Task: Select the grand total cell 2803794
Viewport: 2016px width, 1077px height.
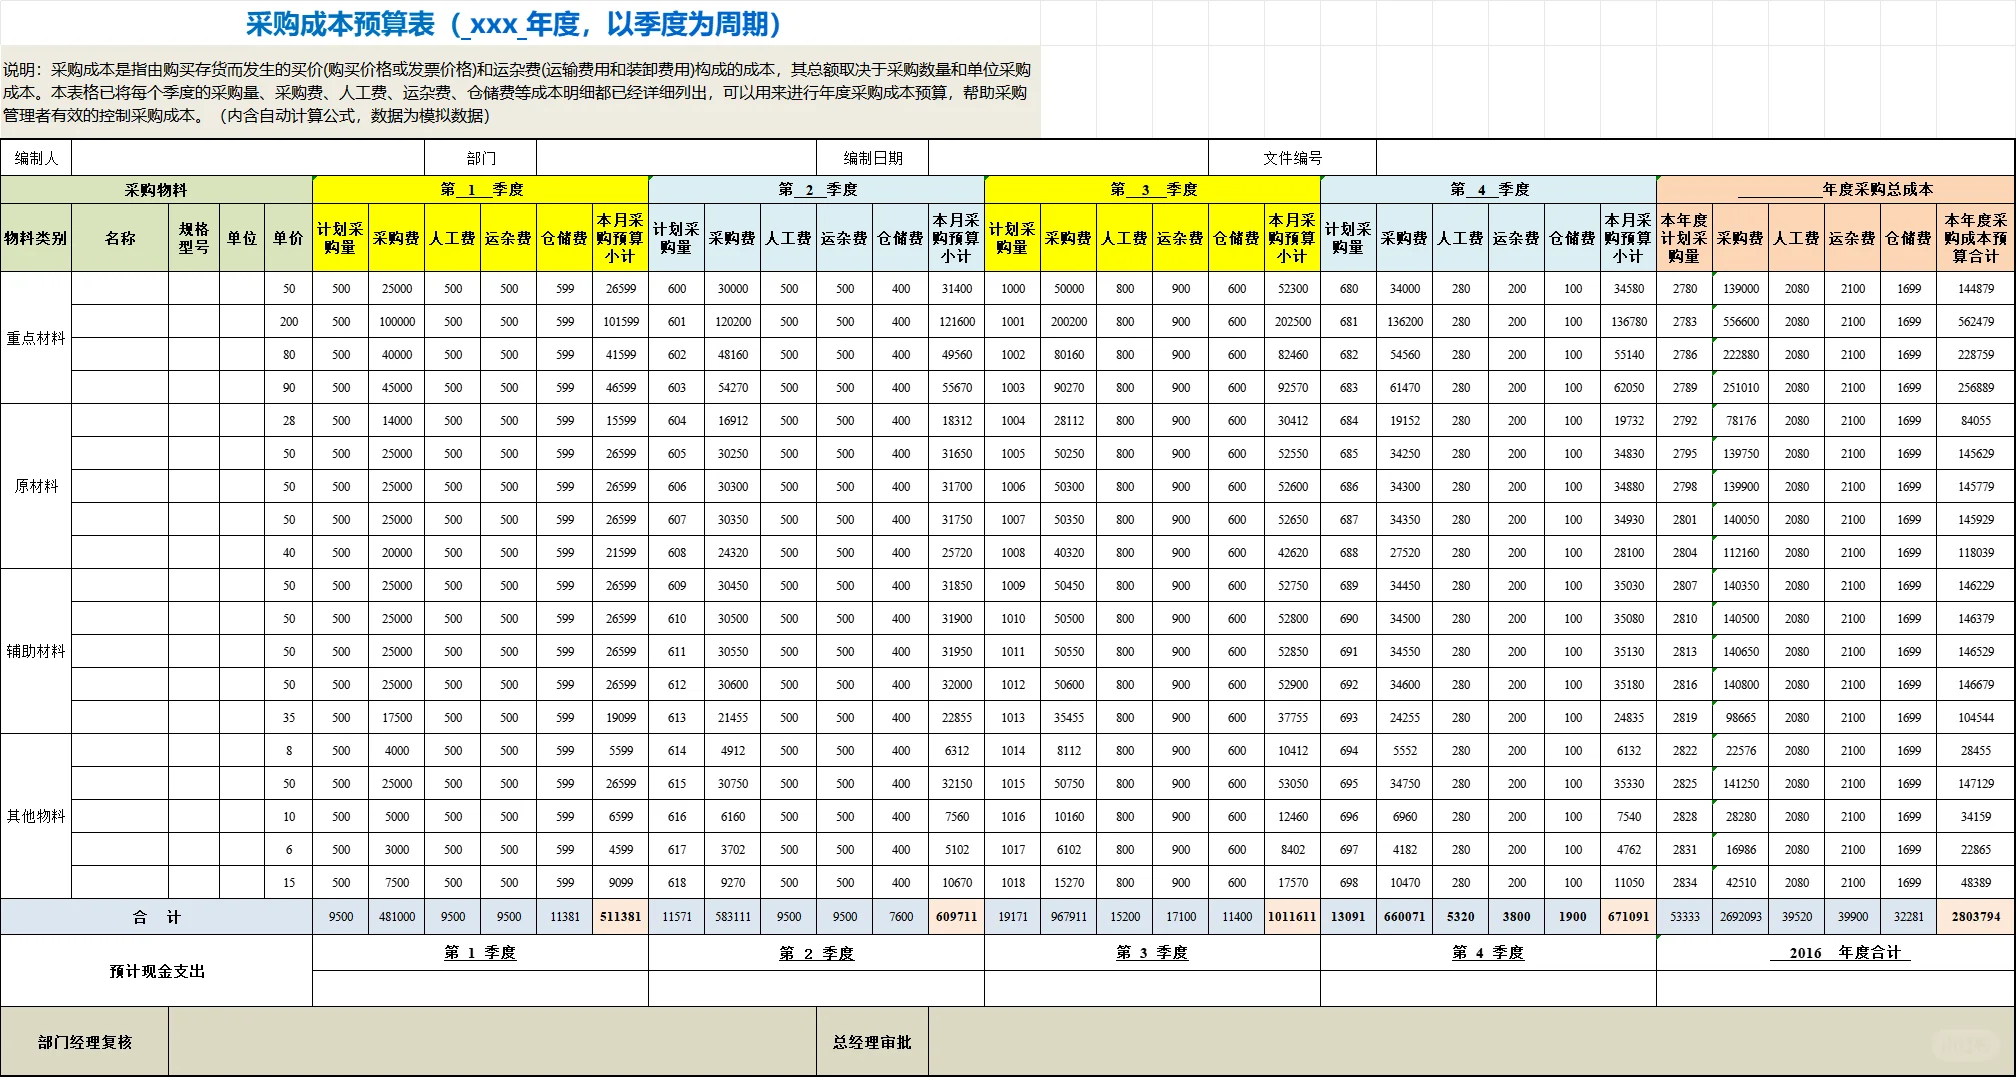Action: coord(1976,917)
